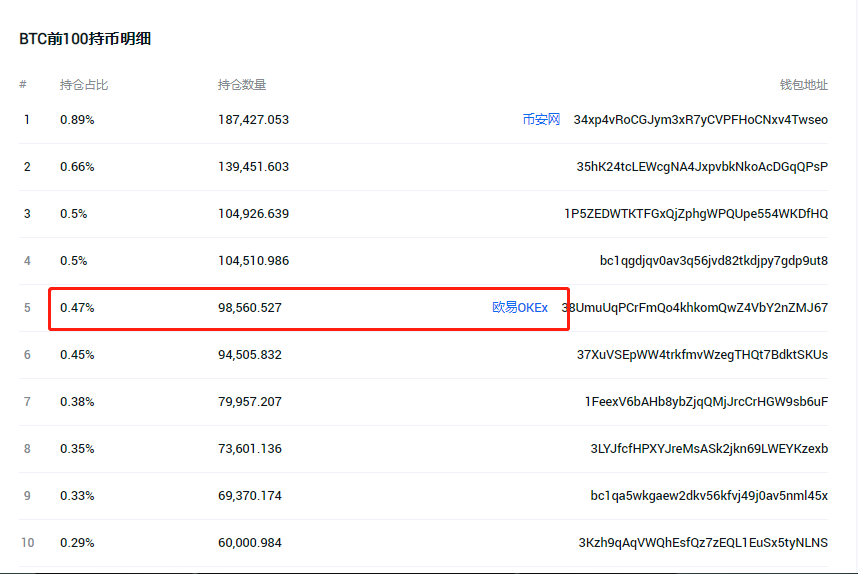Image resolution: width=858 pixels, height=574 pixels.
Task: Click the 0.66% holding percentage
Action: (x=77, y=167)
